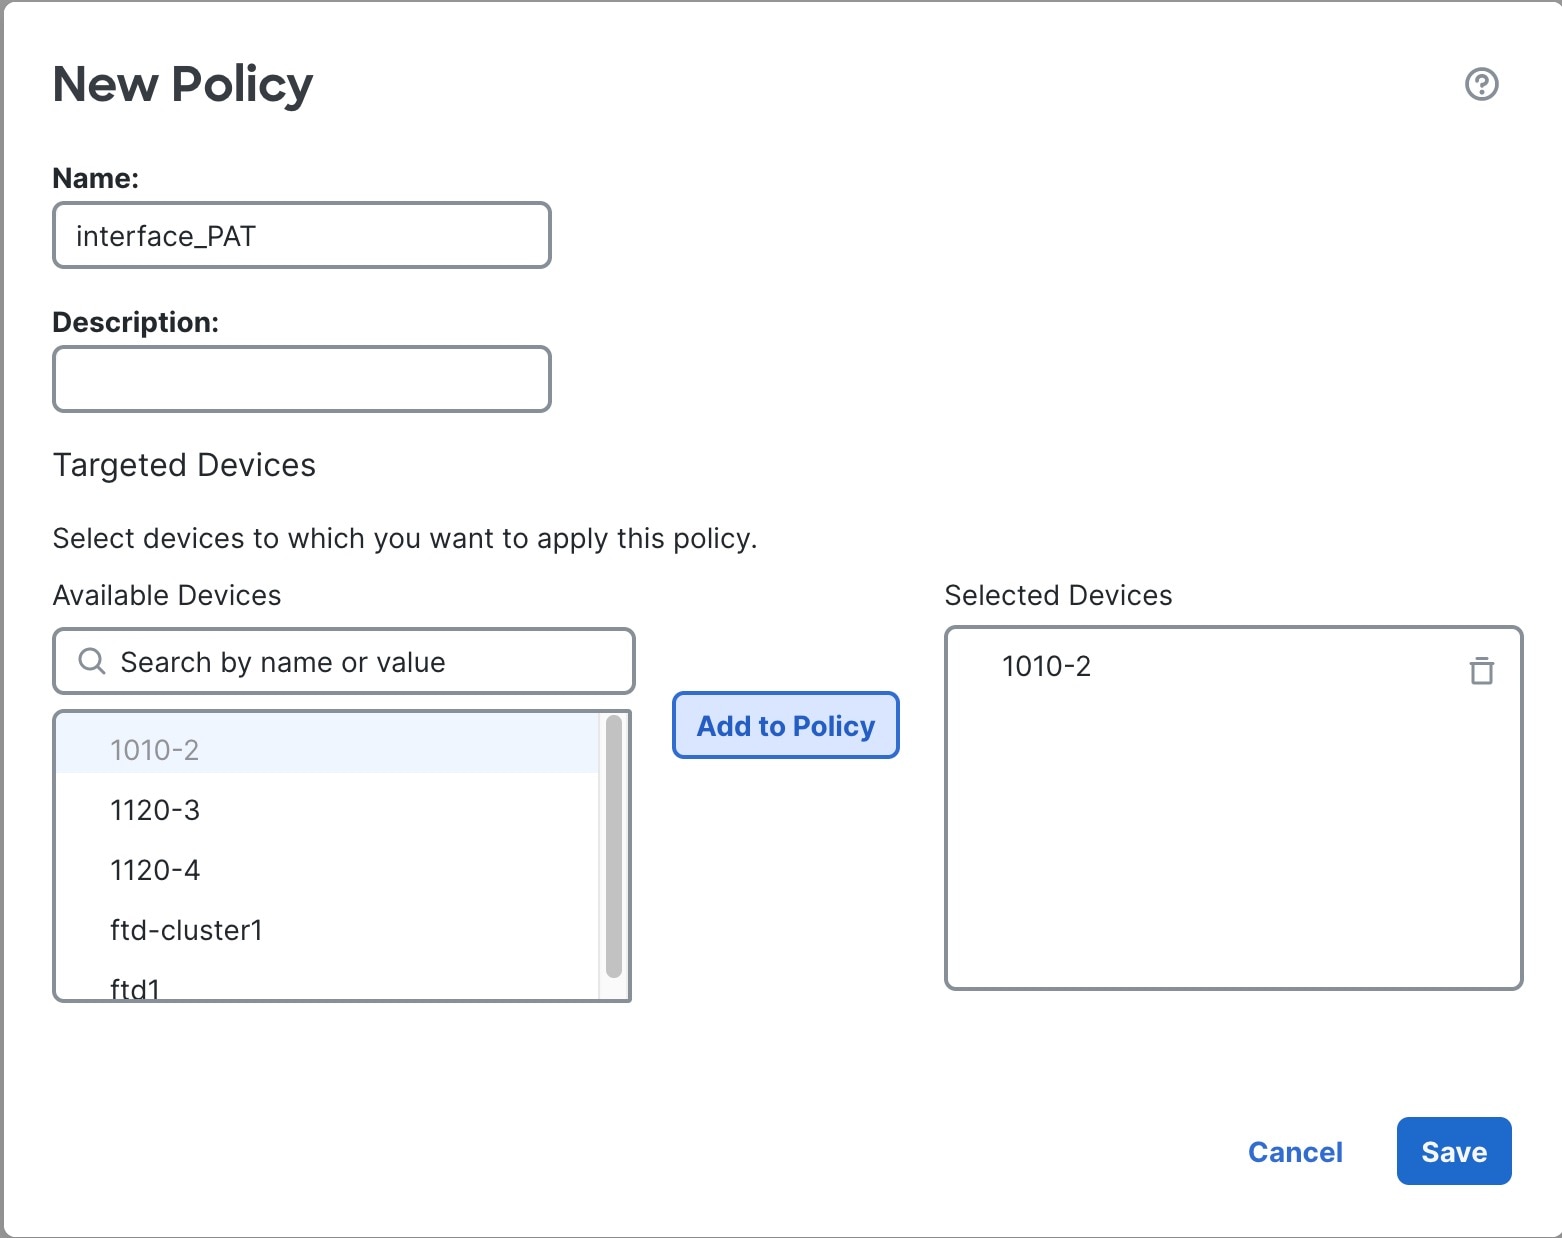Image resolution: width=1562 pixels, height=1238 pixels.
Task: Click the Available Devices list scrollbar
Action: (x=614, y=846)
